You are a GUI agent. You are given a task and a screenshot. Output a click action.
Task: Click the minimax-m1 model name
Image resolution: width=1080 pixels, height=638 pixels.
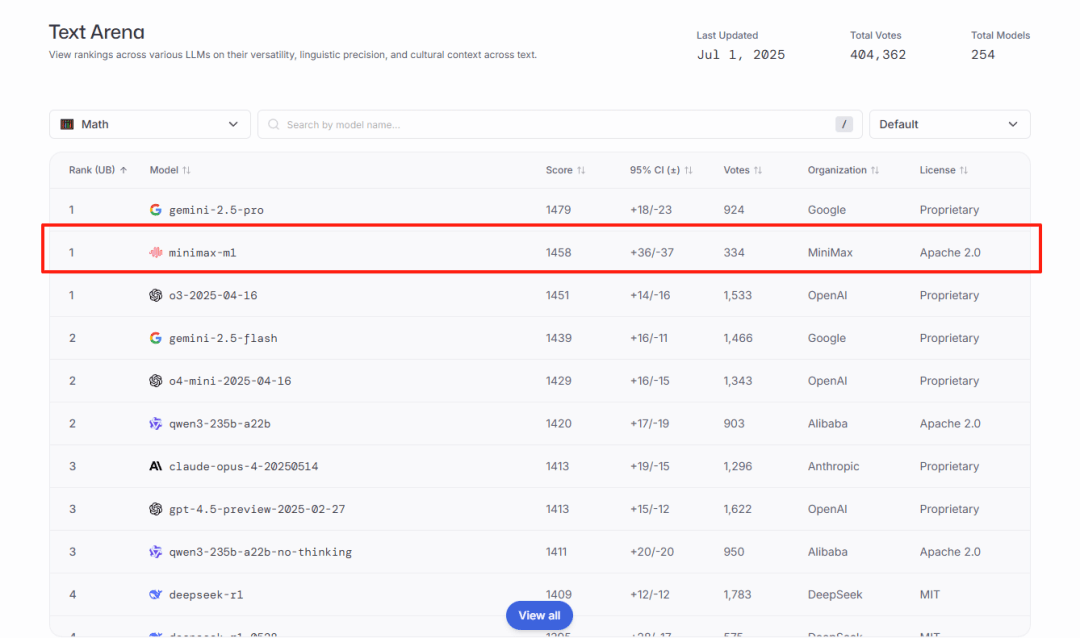tap(202, 253)
